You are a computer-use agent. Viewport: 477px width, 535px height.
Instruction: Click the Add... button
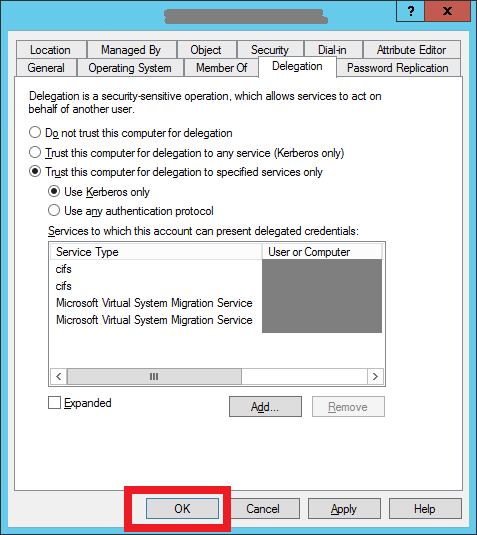pos(265,407)
